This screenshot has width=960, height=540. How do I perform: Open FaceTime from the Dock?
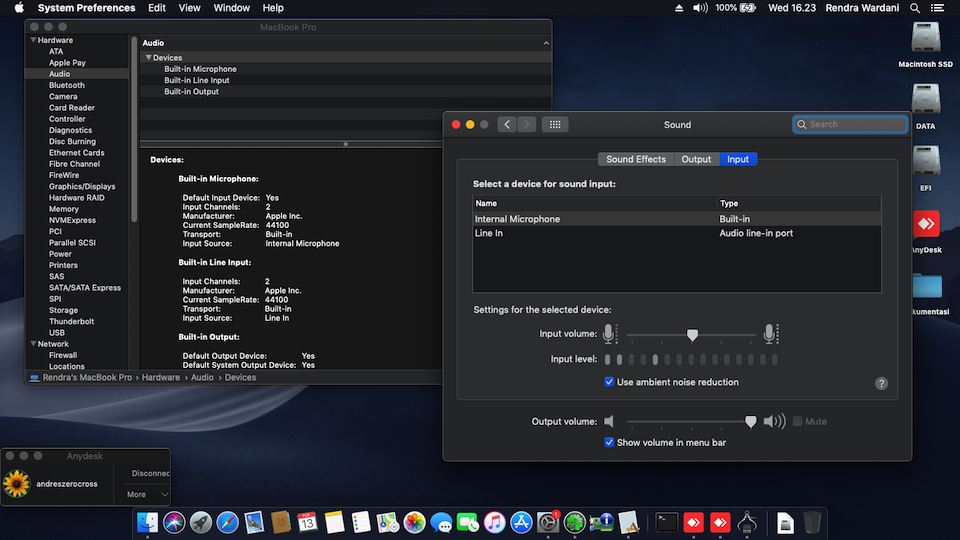[468, 522]
